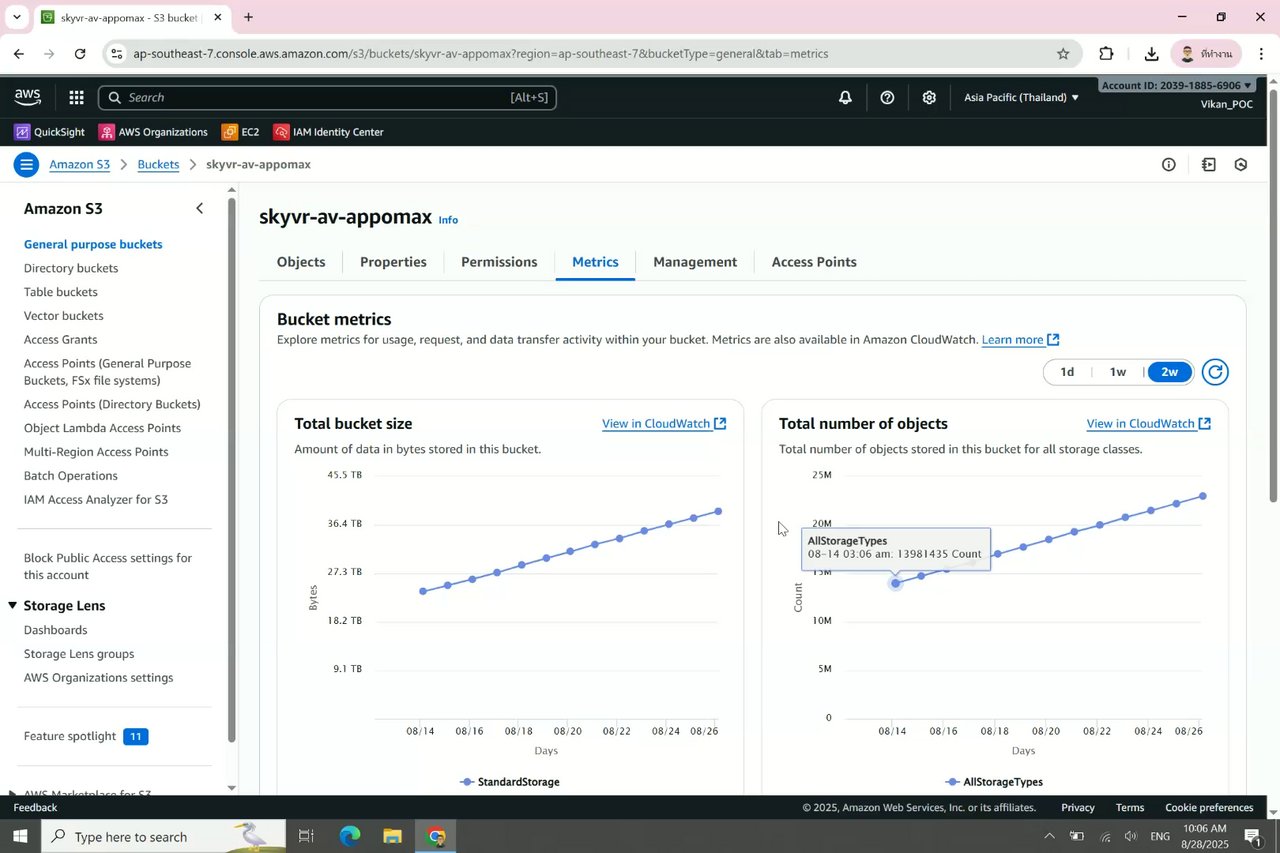Switch to the Properties tab
The width and height of the screenshot is (1280, 853).
[x=393, y=262]
